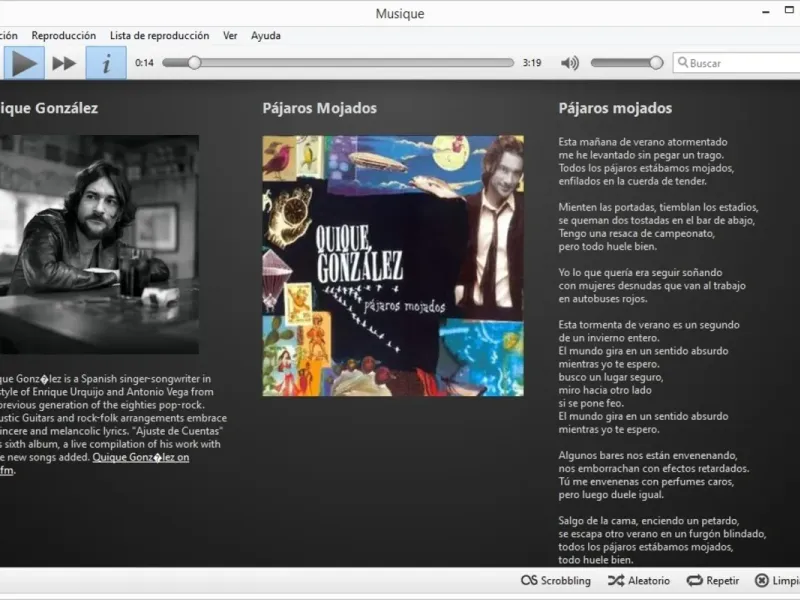This screenshot has height=600, width=800.
Task: Click lyric 'Esta mañana de verano atormentado'
Action: [643, 142]
